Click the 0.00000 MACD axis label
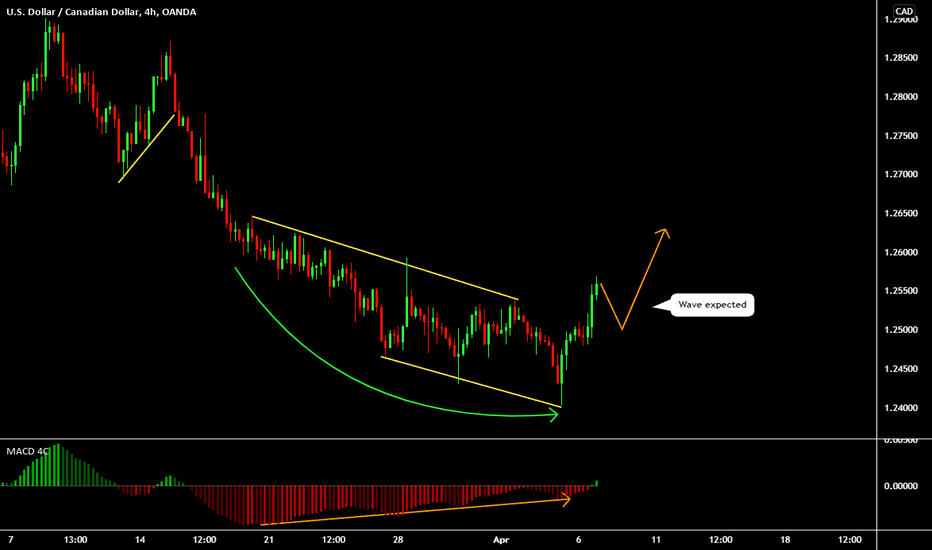The image size is (932, 550). [901, 486]
